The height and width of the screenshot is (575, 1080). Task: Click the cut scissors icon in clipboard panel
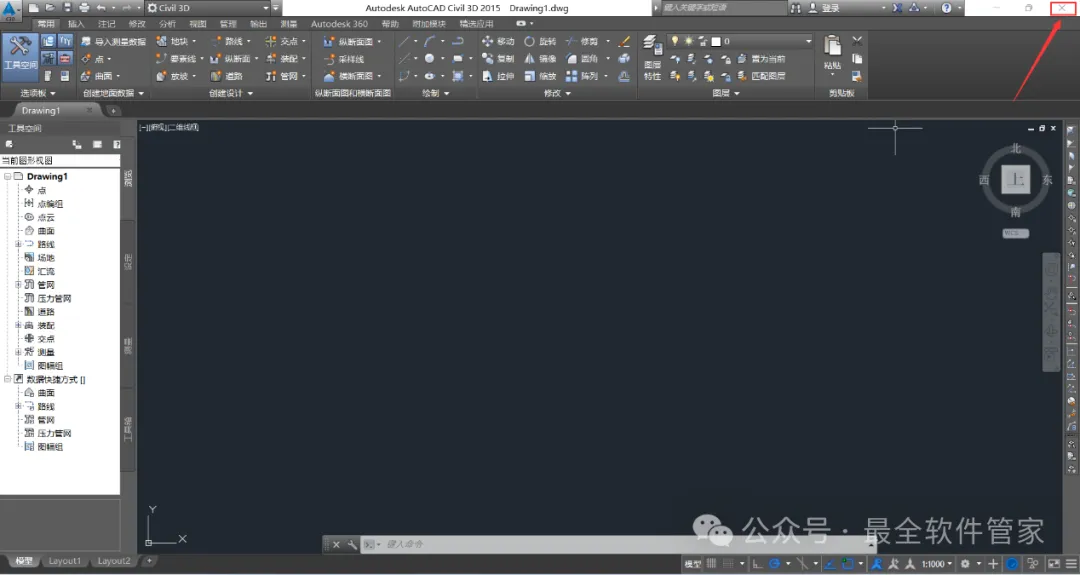[x=857, y=41]
